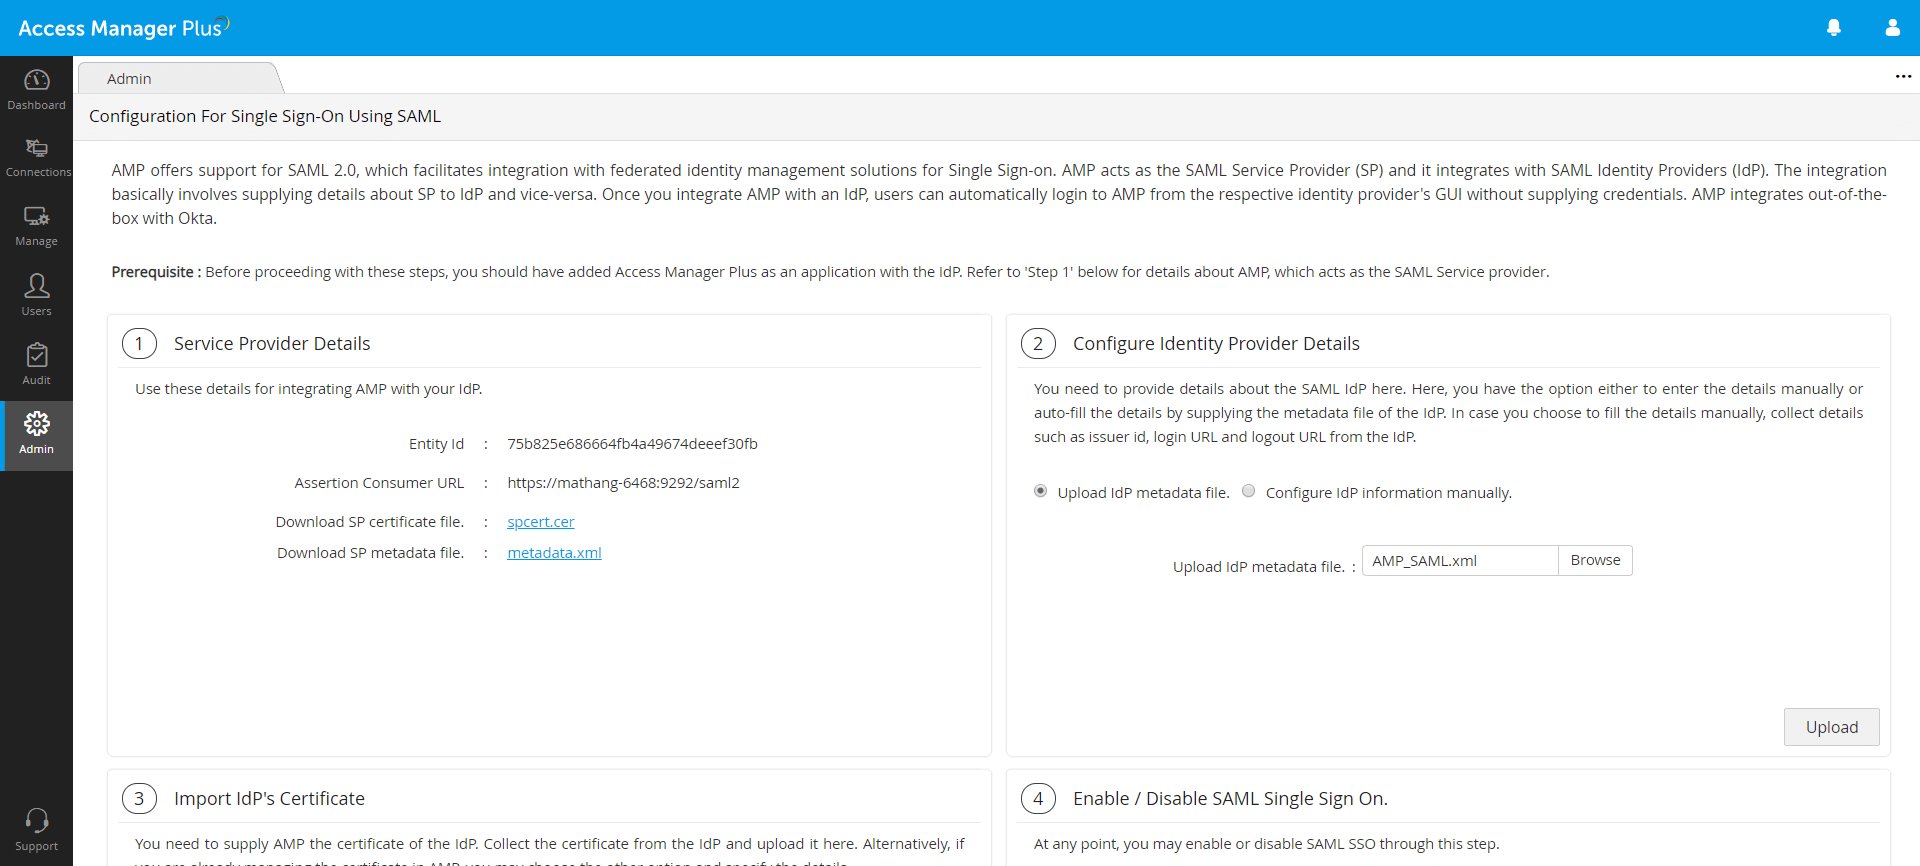Open the notifications bell icon
1920x866 pixels.
[1834, 28]
